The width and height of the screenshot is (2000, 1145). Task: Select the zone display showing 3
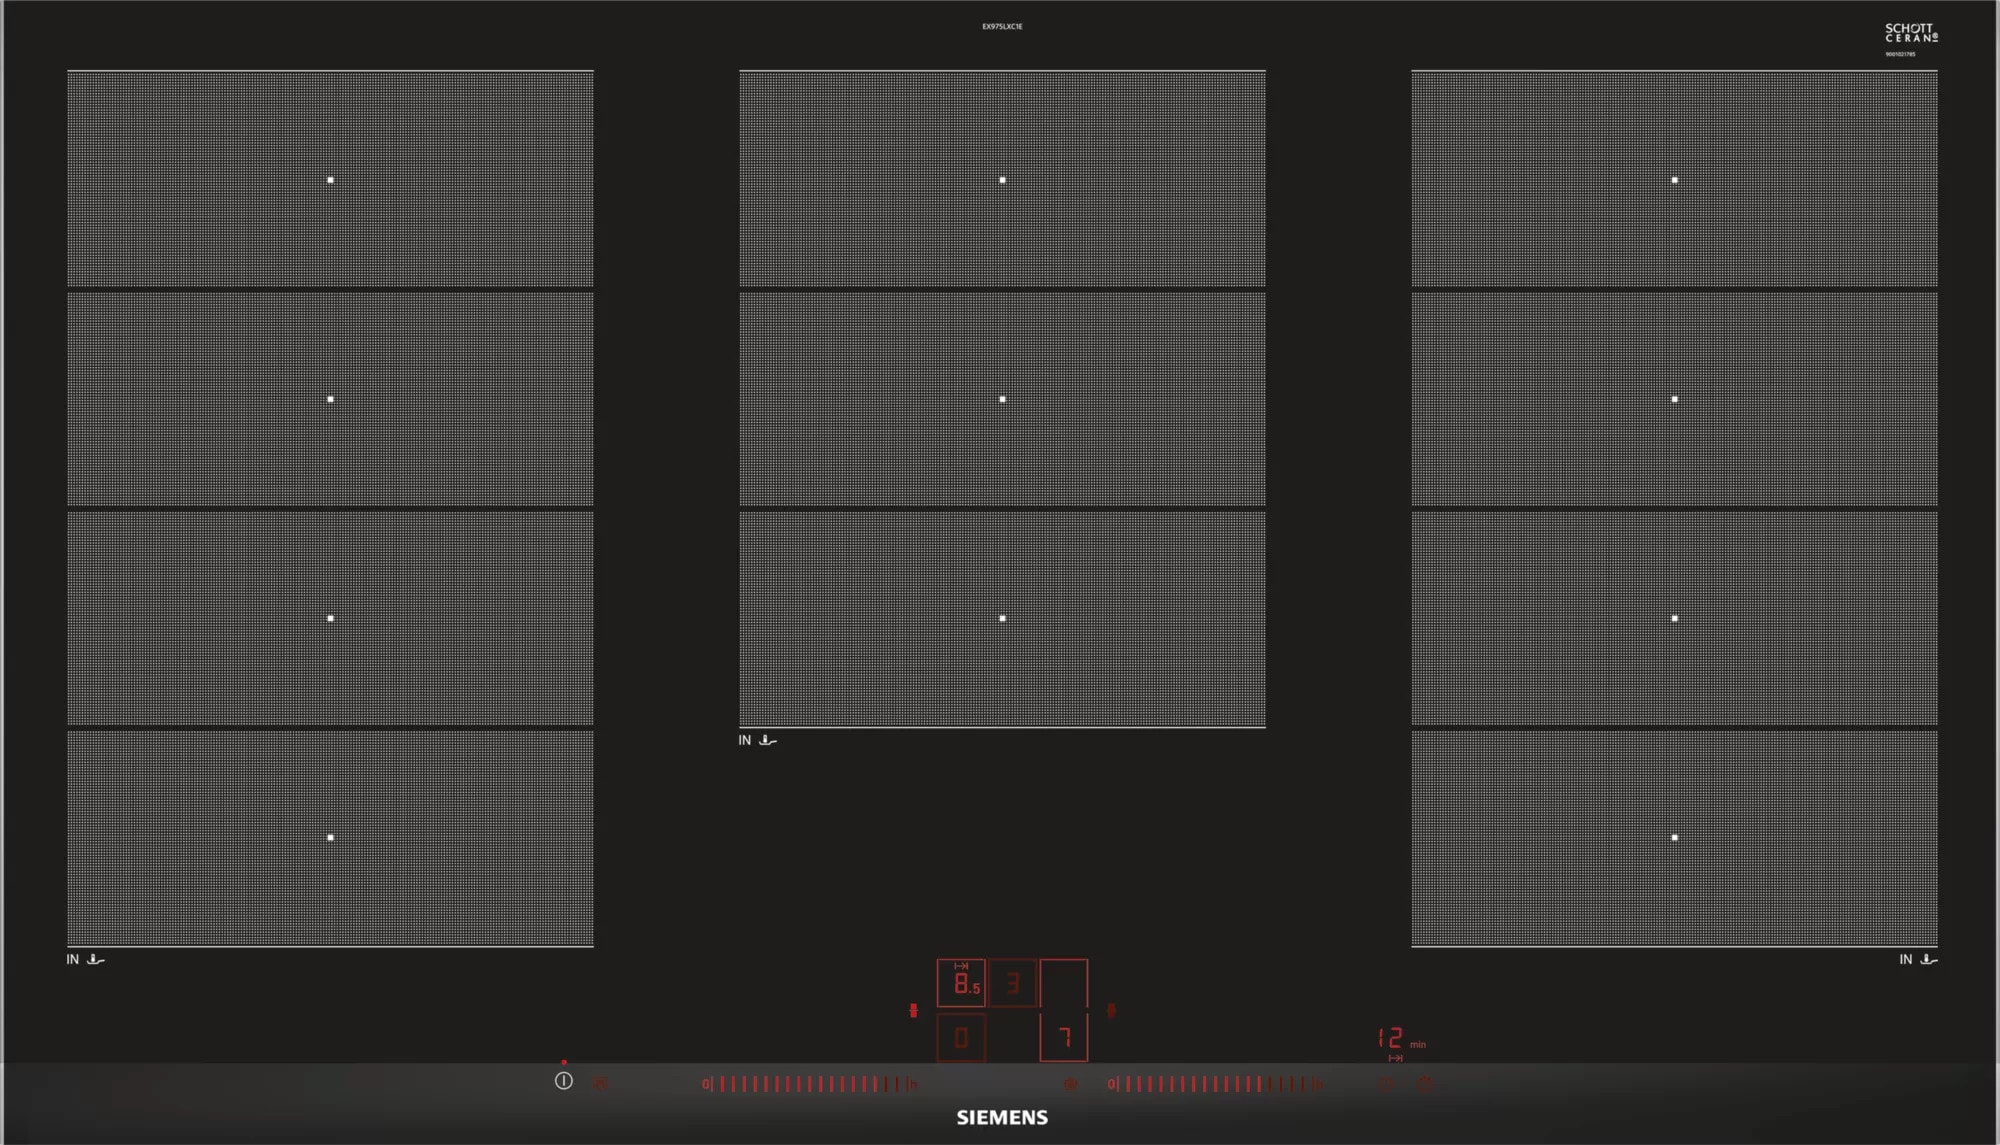tap(1013, 983)
